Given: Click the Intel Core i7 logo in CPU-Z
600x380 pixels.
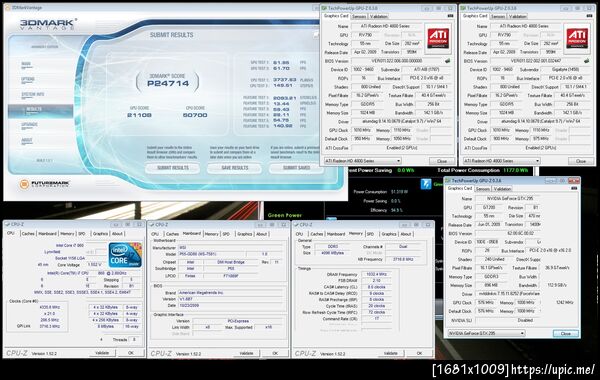Looking at the screenshot, I should pyautogui.click(x=125, y=254).
